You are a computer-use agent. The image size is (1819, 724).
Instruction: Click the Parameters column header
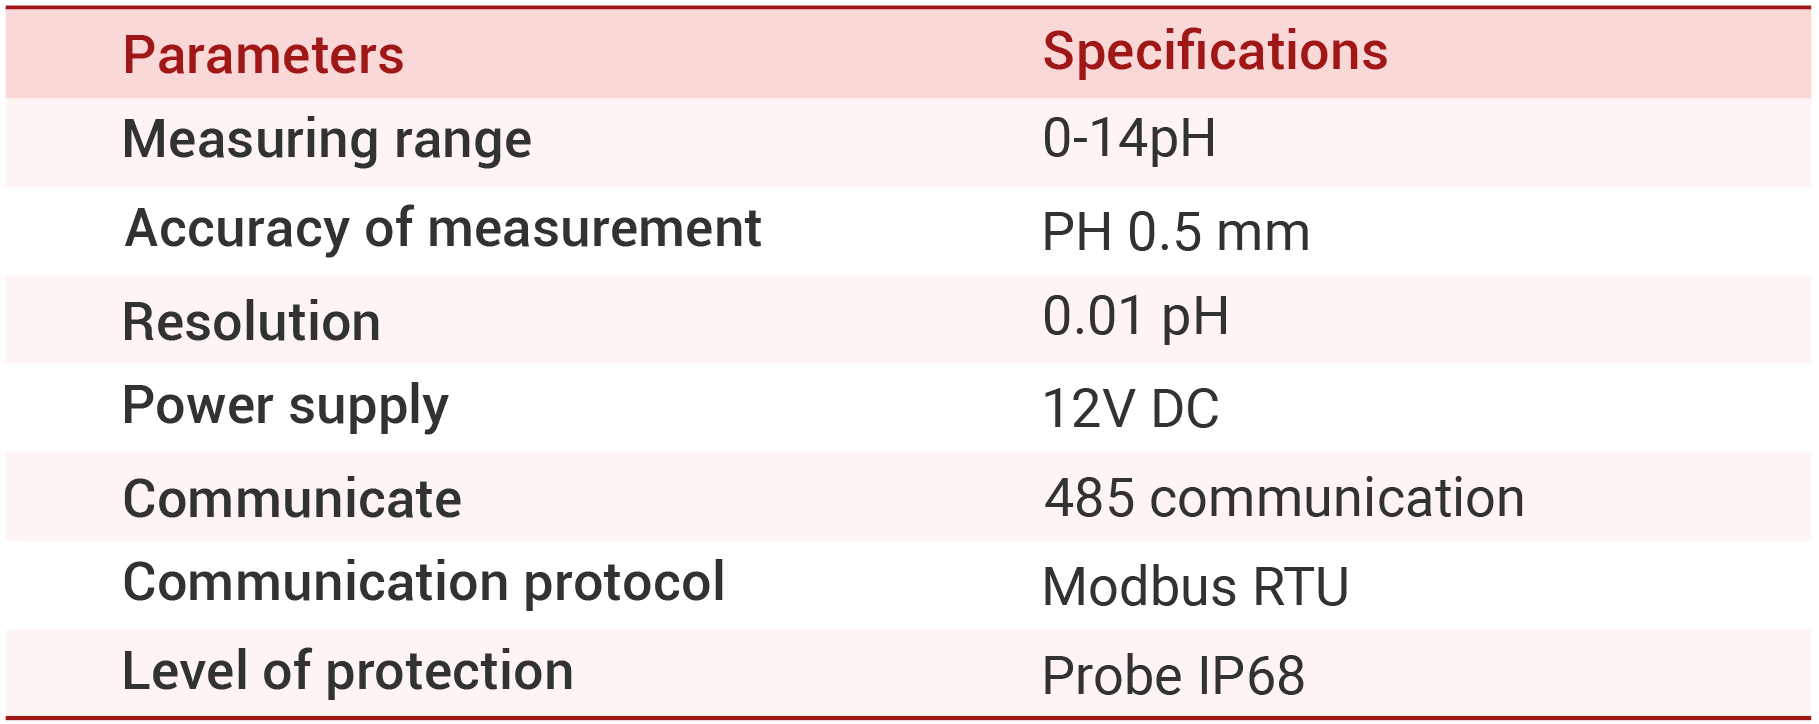click(x=263, y=55)
